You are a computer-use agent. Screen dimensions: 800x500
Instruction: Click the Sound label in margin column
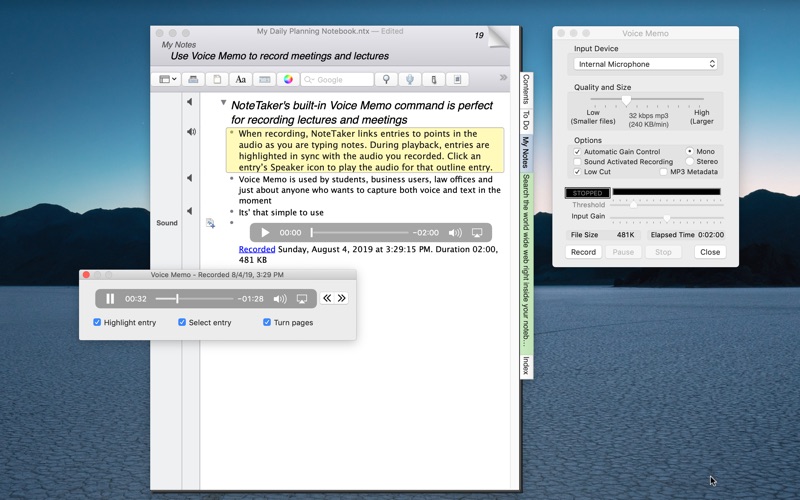coord(167,223)
